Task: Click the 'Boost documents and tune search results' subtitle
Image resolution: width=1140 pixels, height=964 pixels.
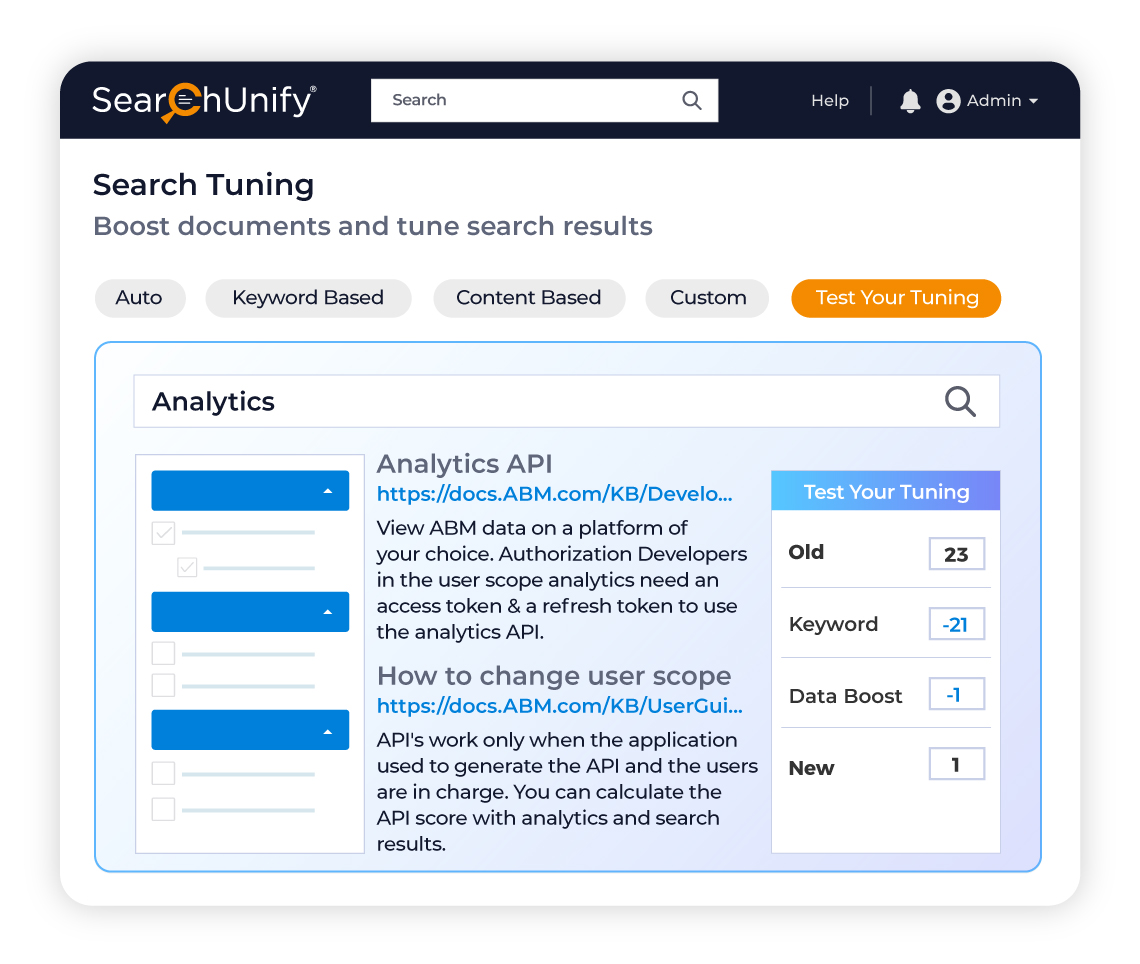Action: click(x=373, y=227)
